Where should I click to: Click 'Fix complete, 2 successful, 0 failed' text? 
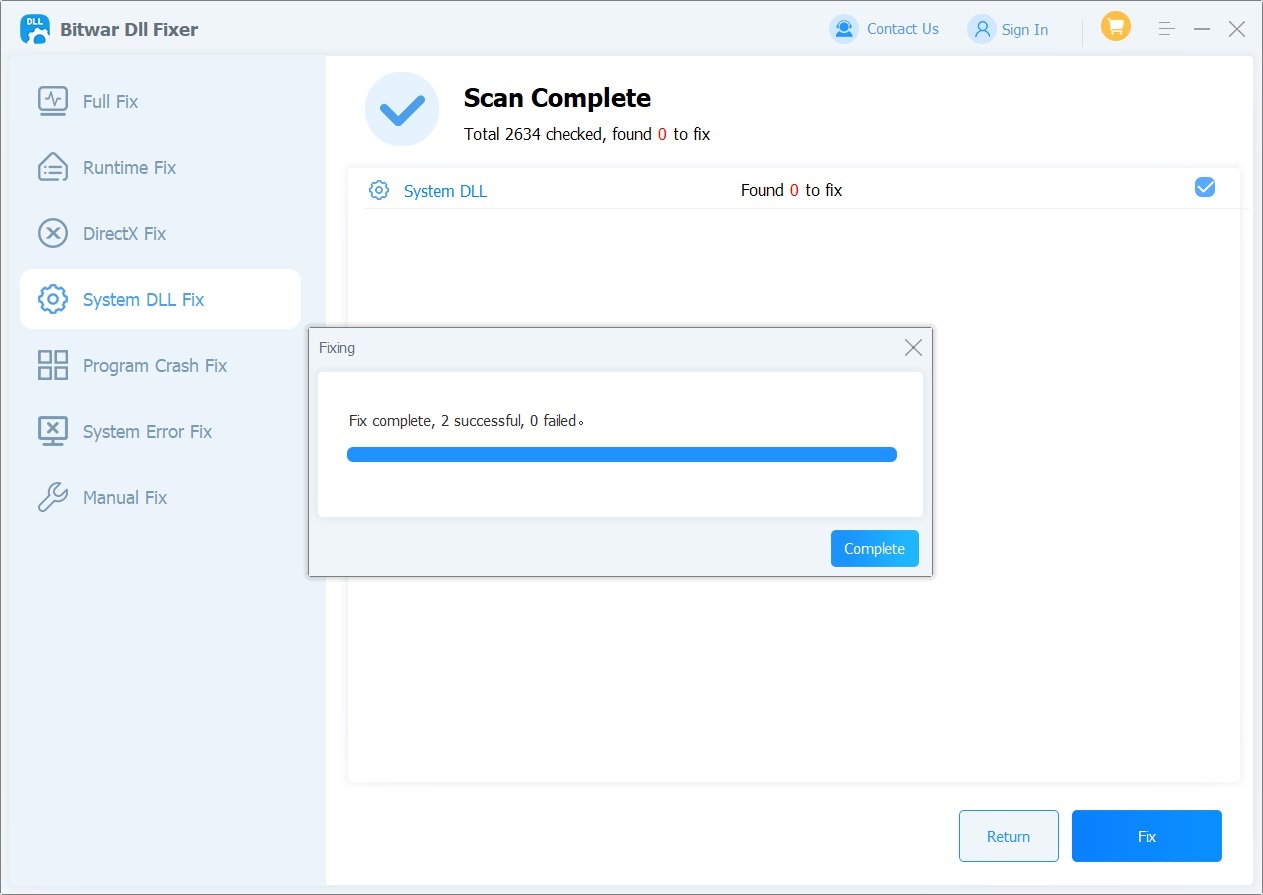click(466, 421)
